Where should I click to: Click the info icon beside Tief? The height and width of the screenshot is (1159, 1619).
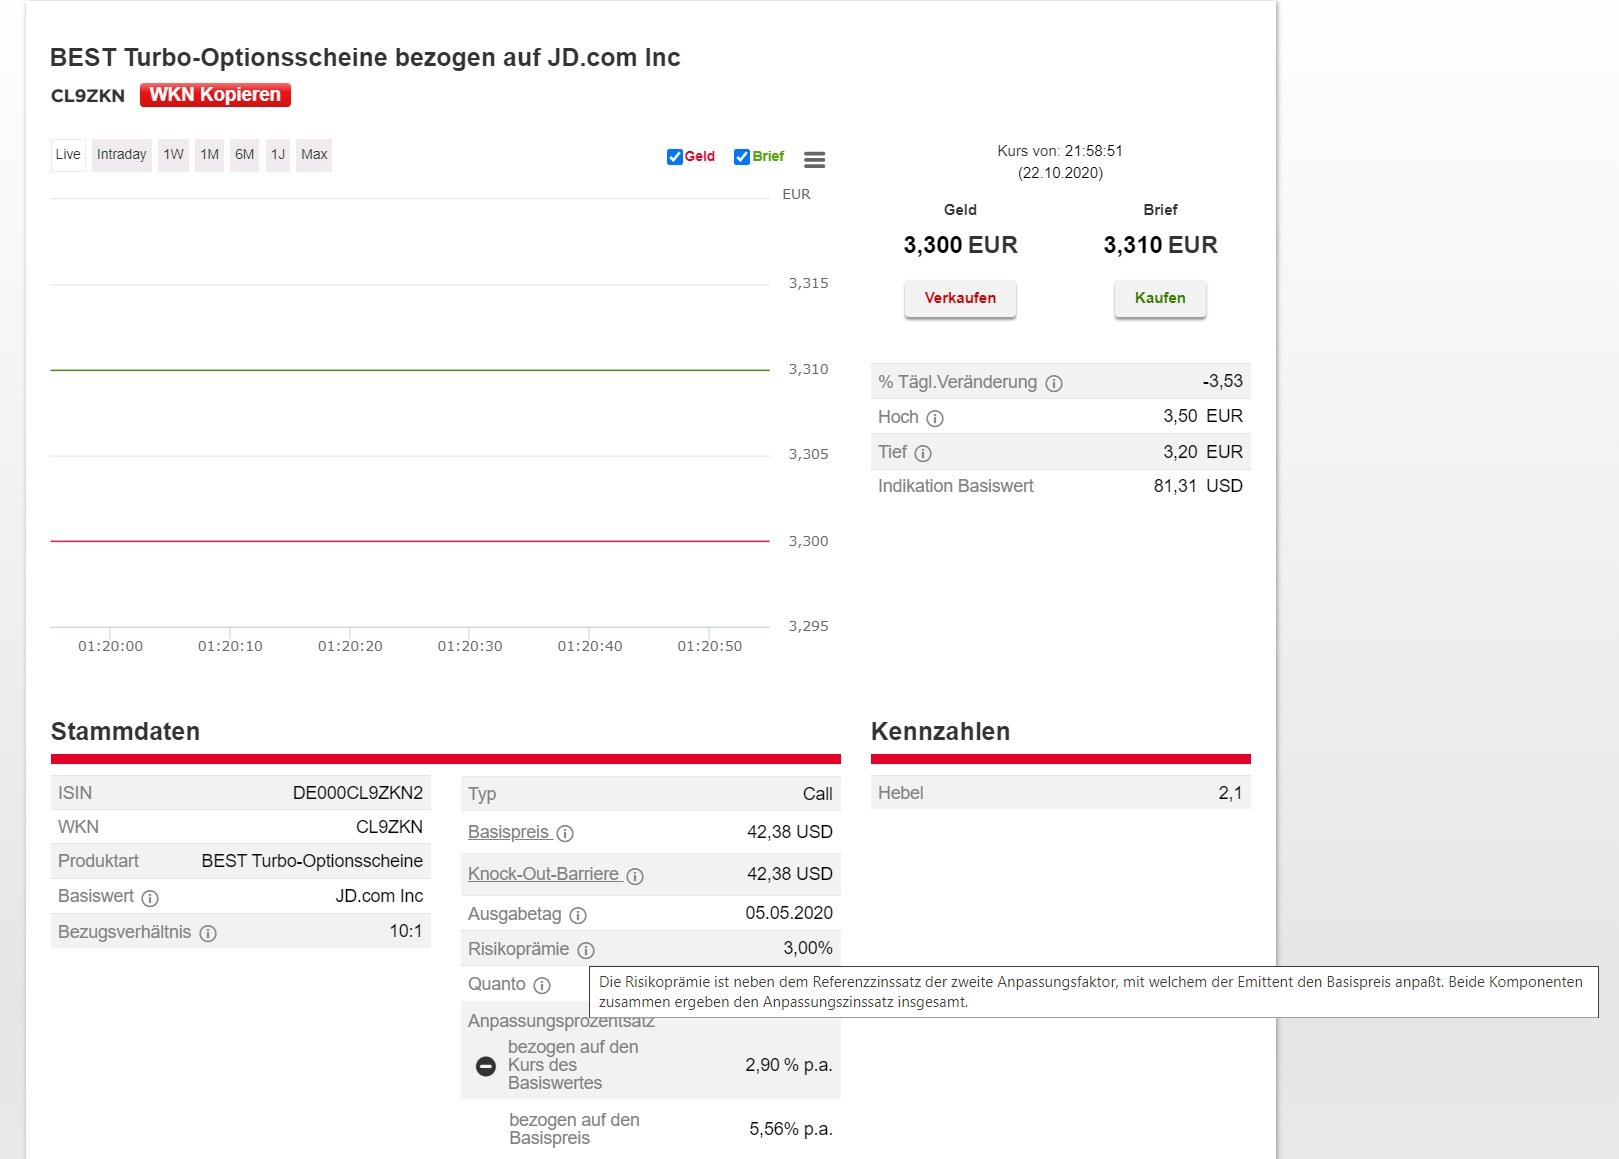[x=923, y=453]
